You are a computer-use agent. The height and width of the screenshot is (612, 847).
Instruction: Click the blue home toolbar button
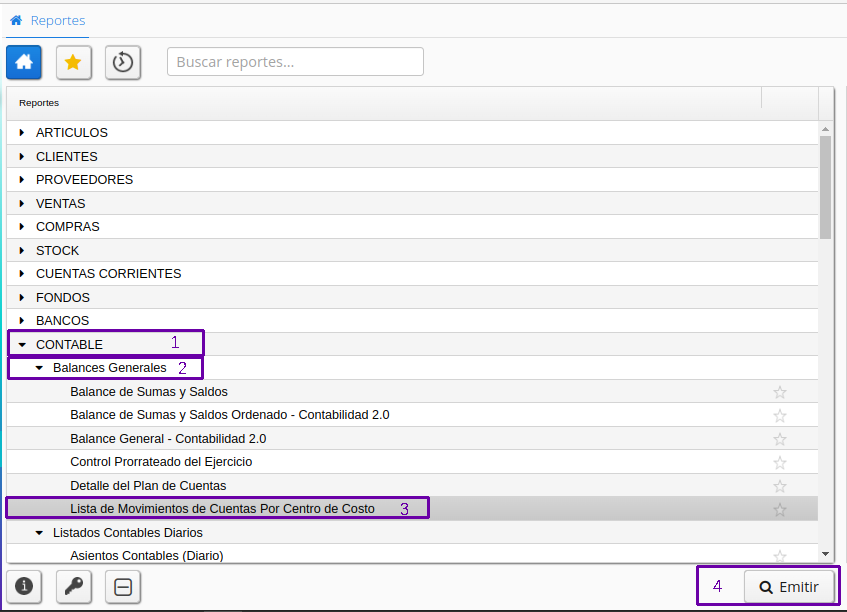24,62
